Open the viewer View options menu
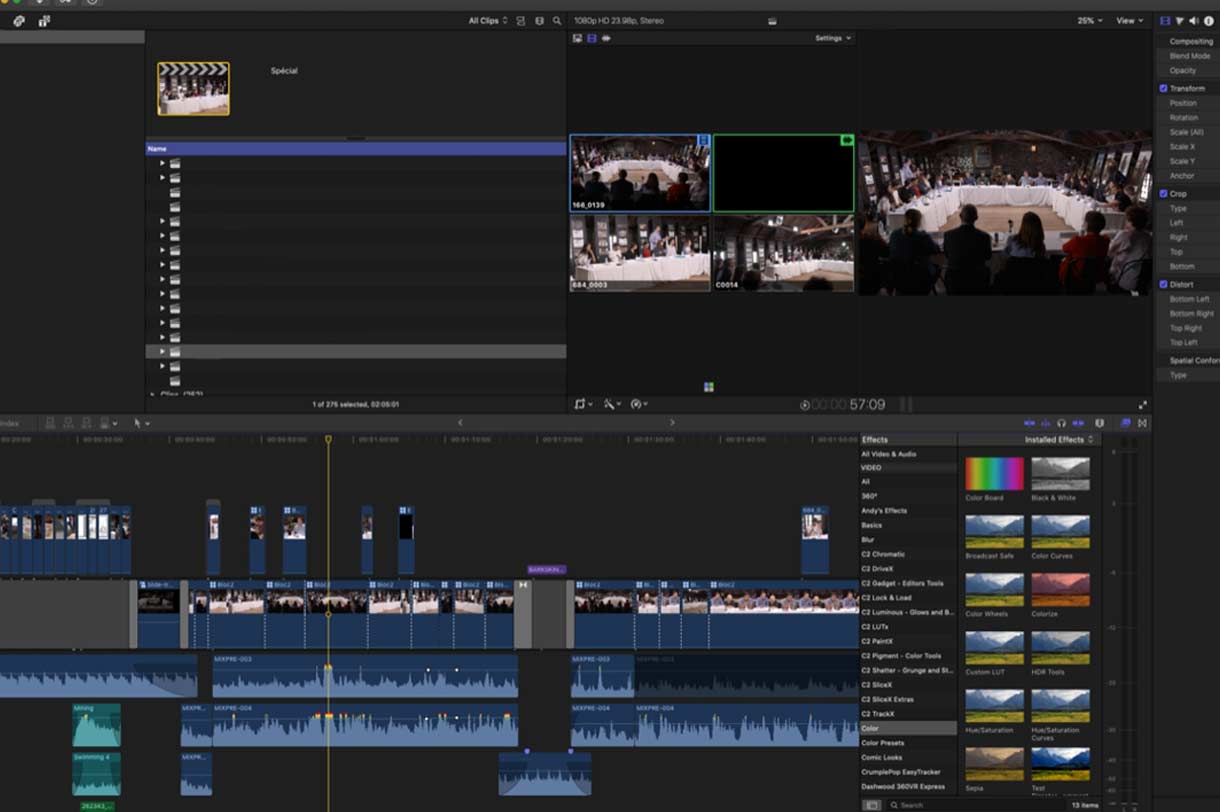This screenshot has width=1220, height=812. (1129, 20)
